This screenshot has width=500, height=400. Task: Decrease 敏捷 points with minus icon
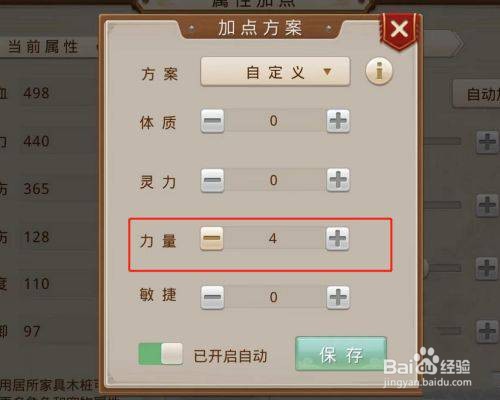click(212, 297)
